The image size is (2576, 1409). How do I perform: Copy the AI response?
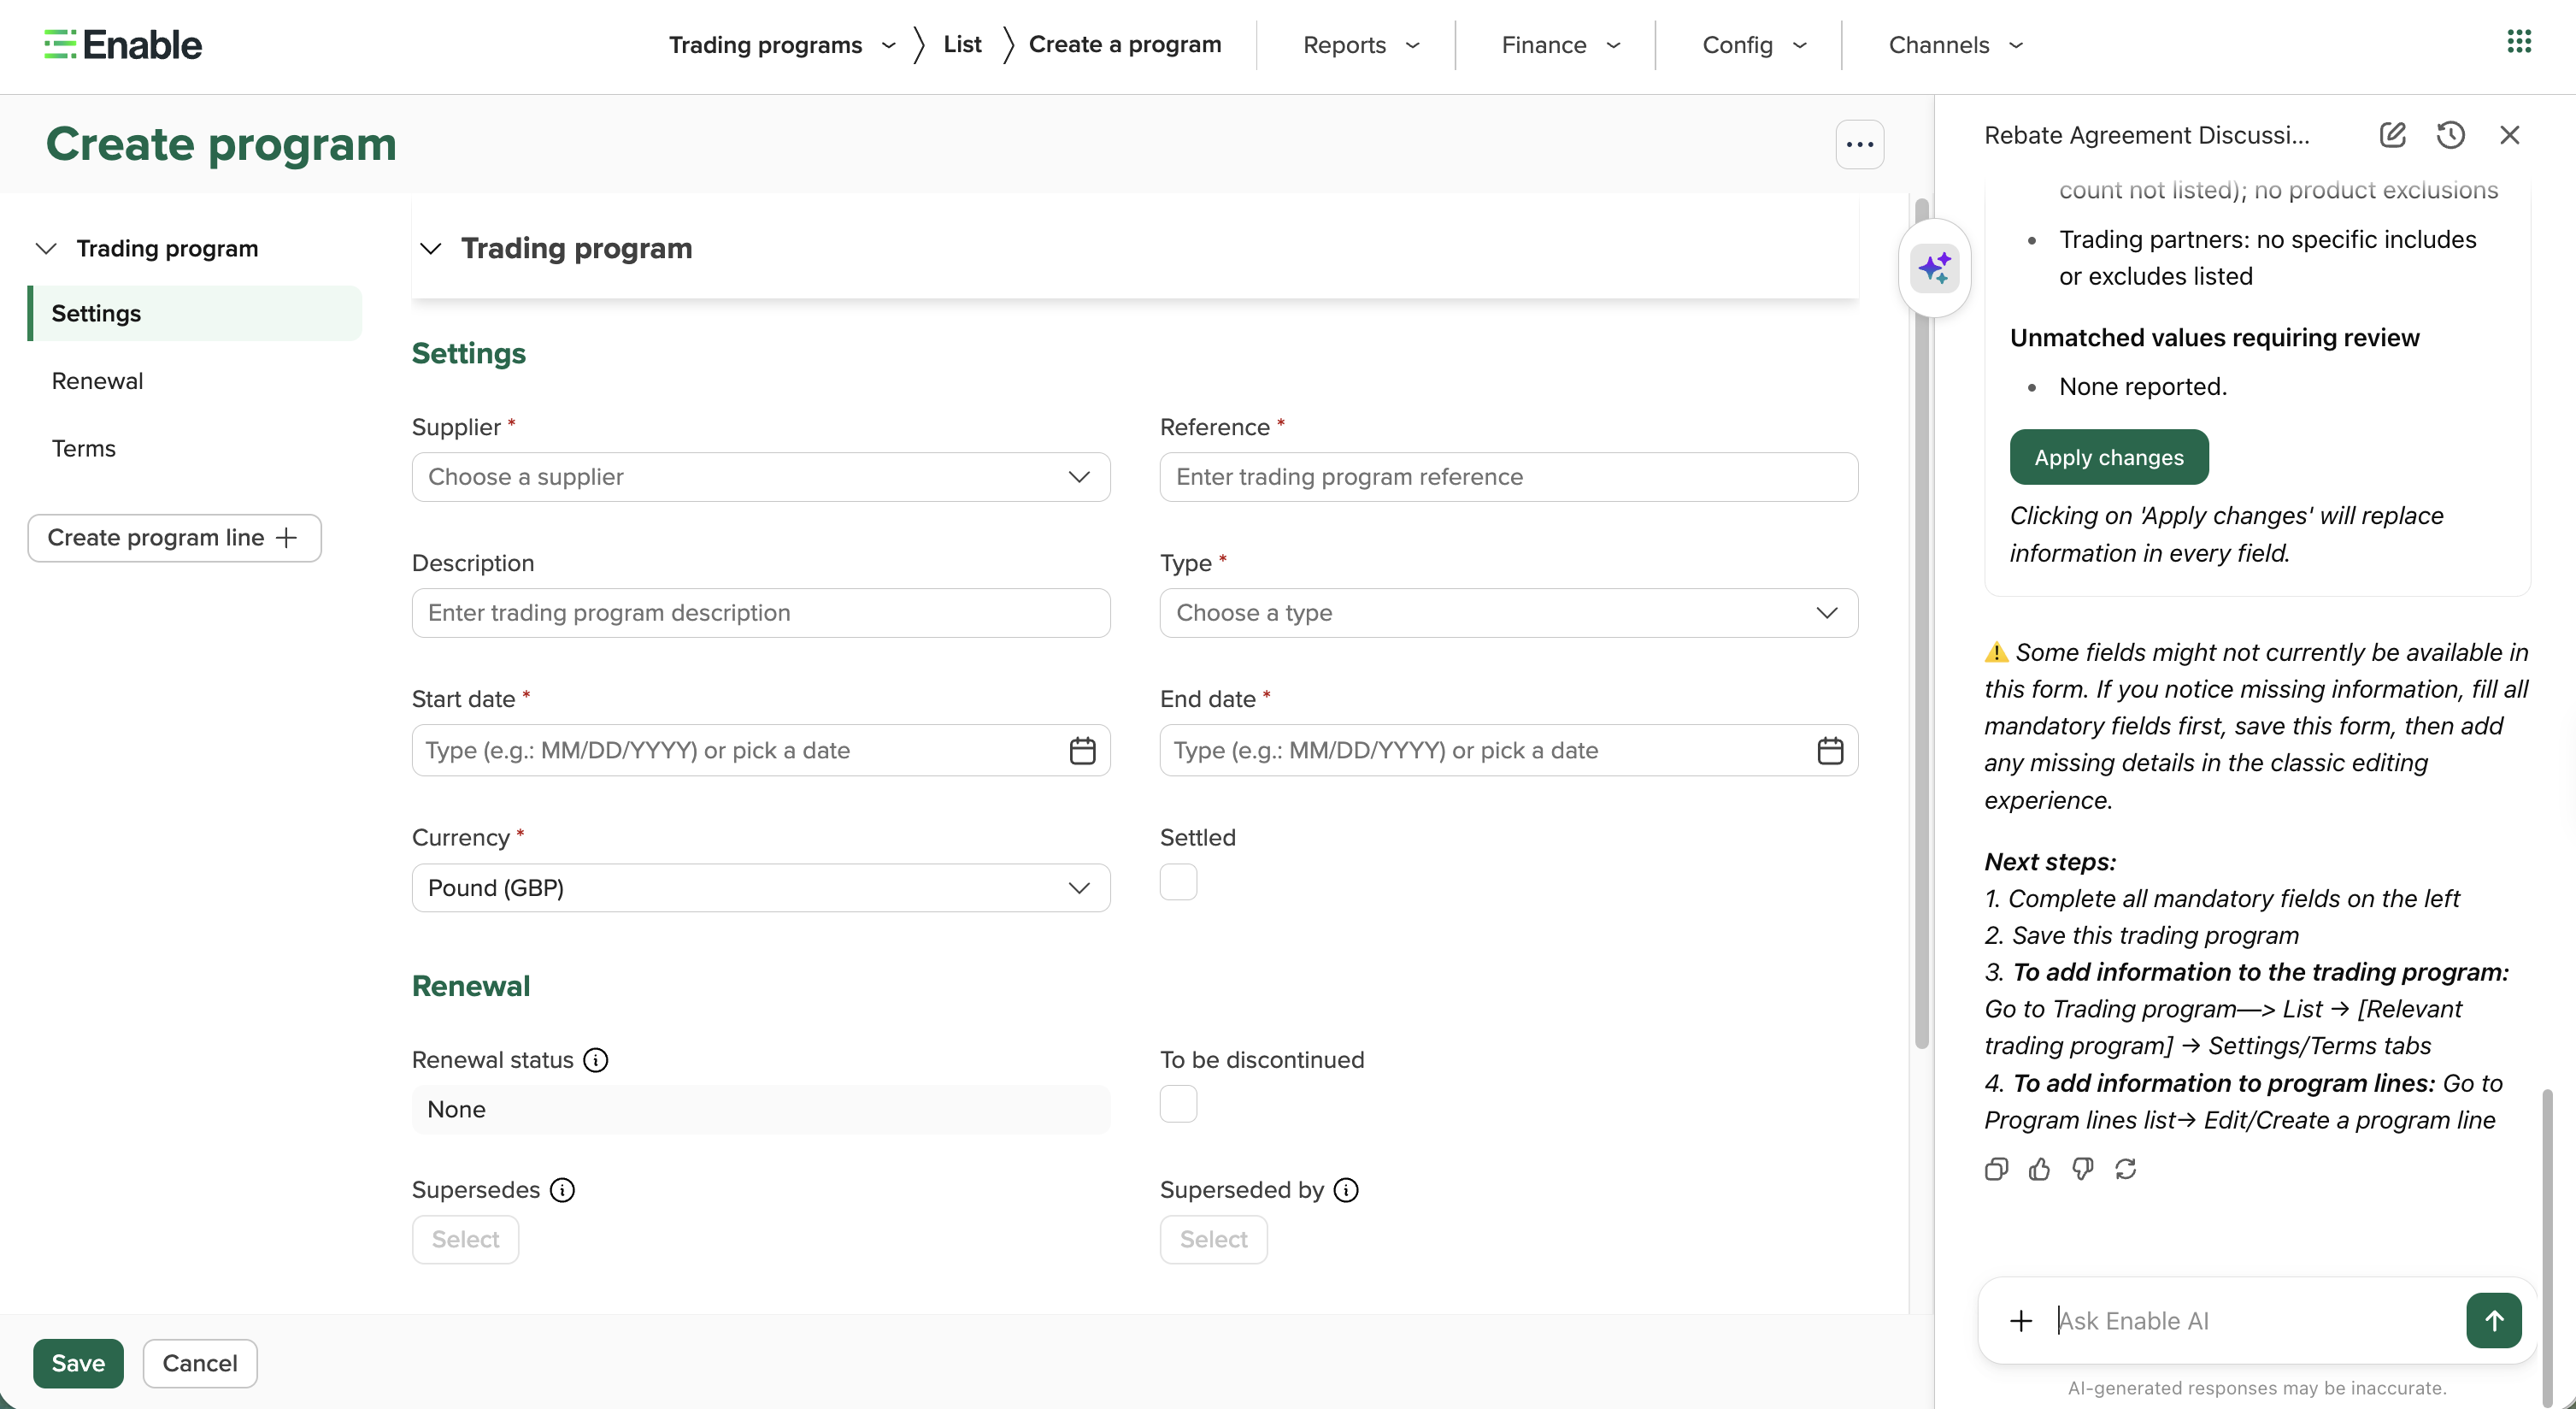(x=1996, y=1169)
